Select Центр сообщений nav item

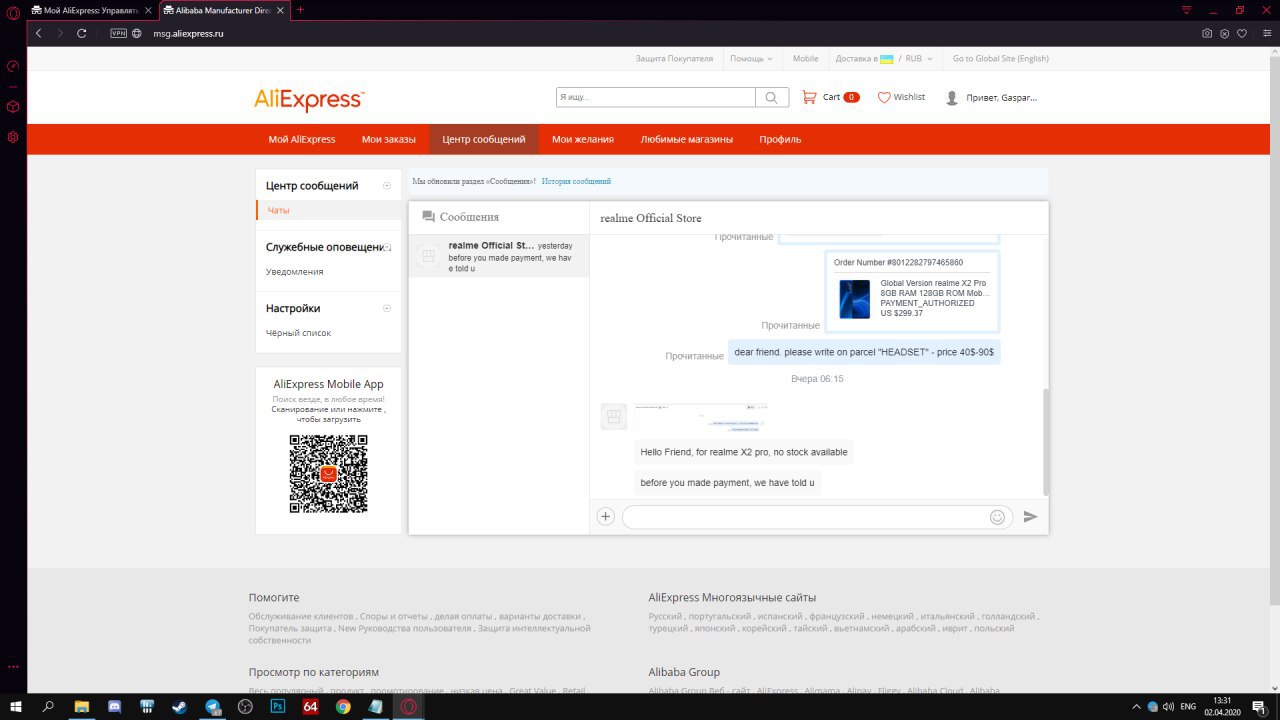pos(484,139)
